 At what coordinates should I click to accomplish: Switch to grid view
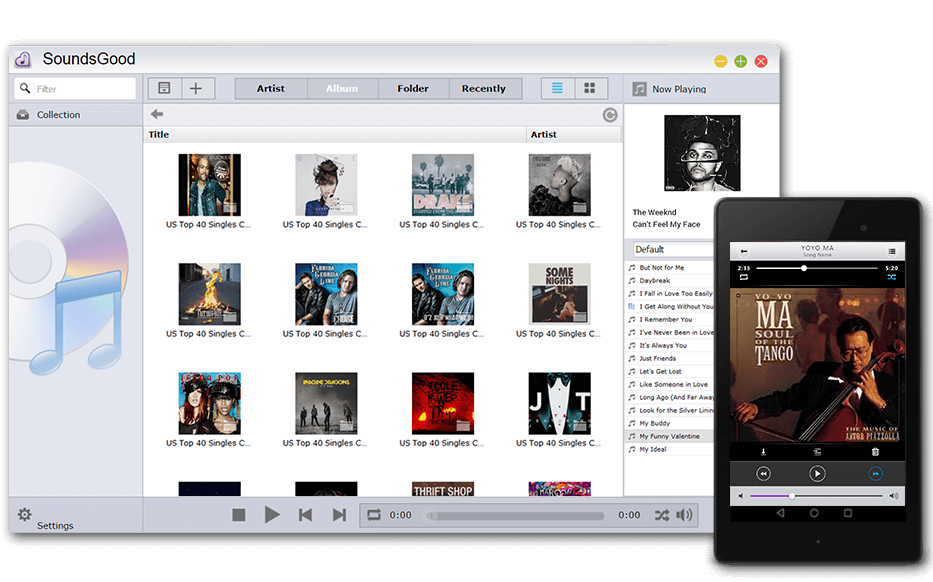click(x=590, y=89)
